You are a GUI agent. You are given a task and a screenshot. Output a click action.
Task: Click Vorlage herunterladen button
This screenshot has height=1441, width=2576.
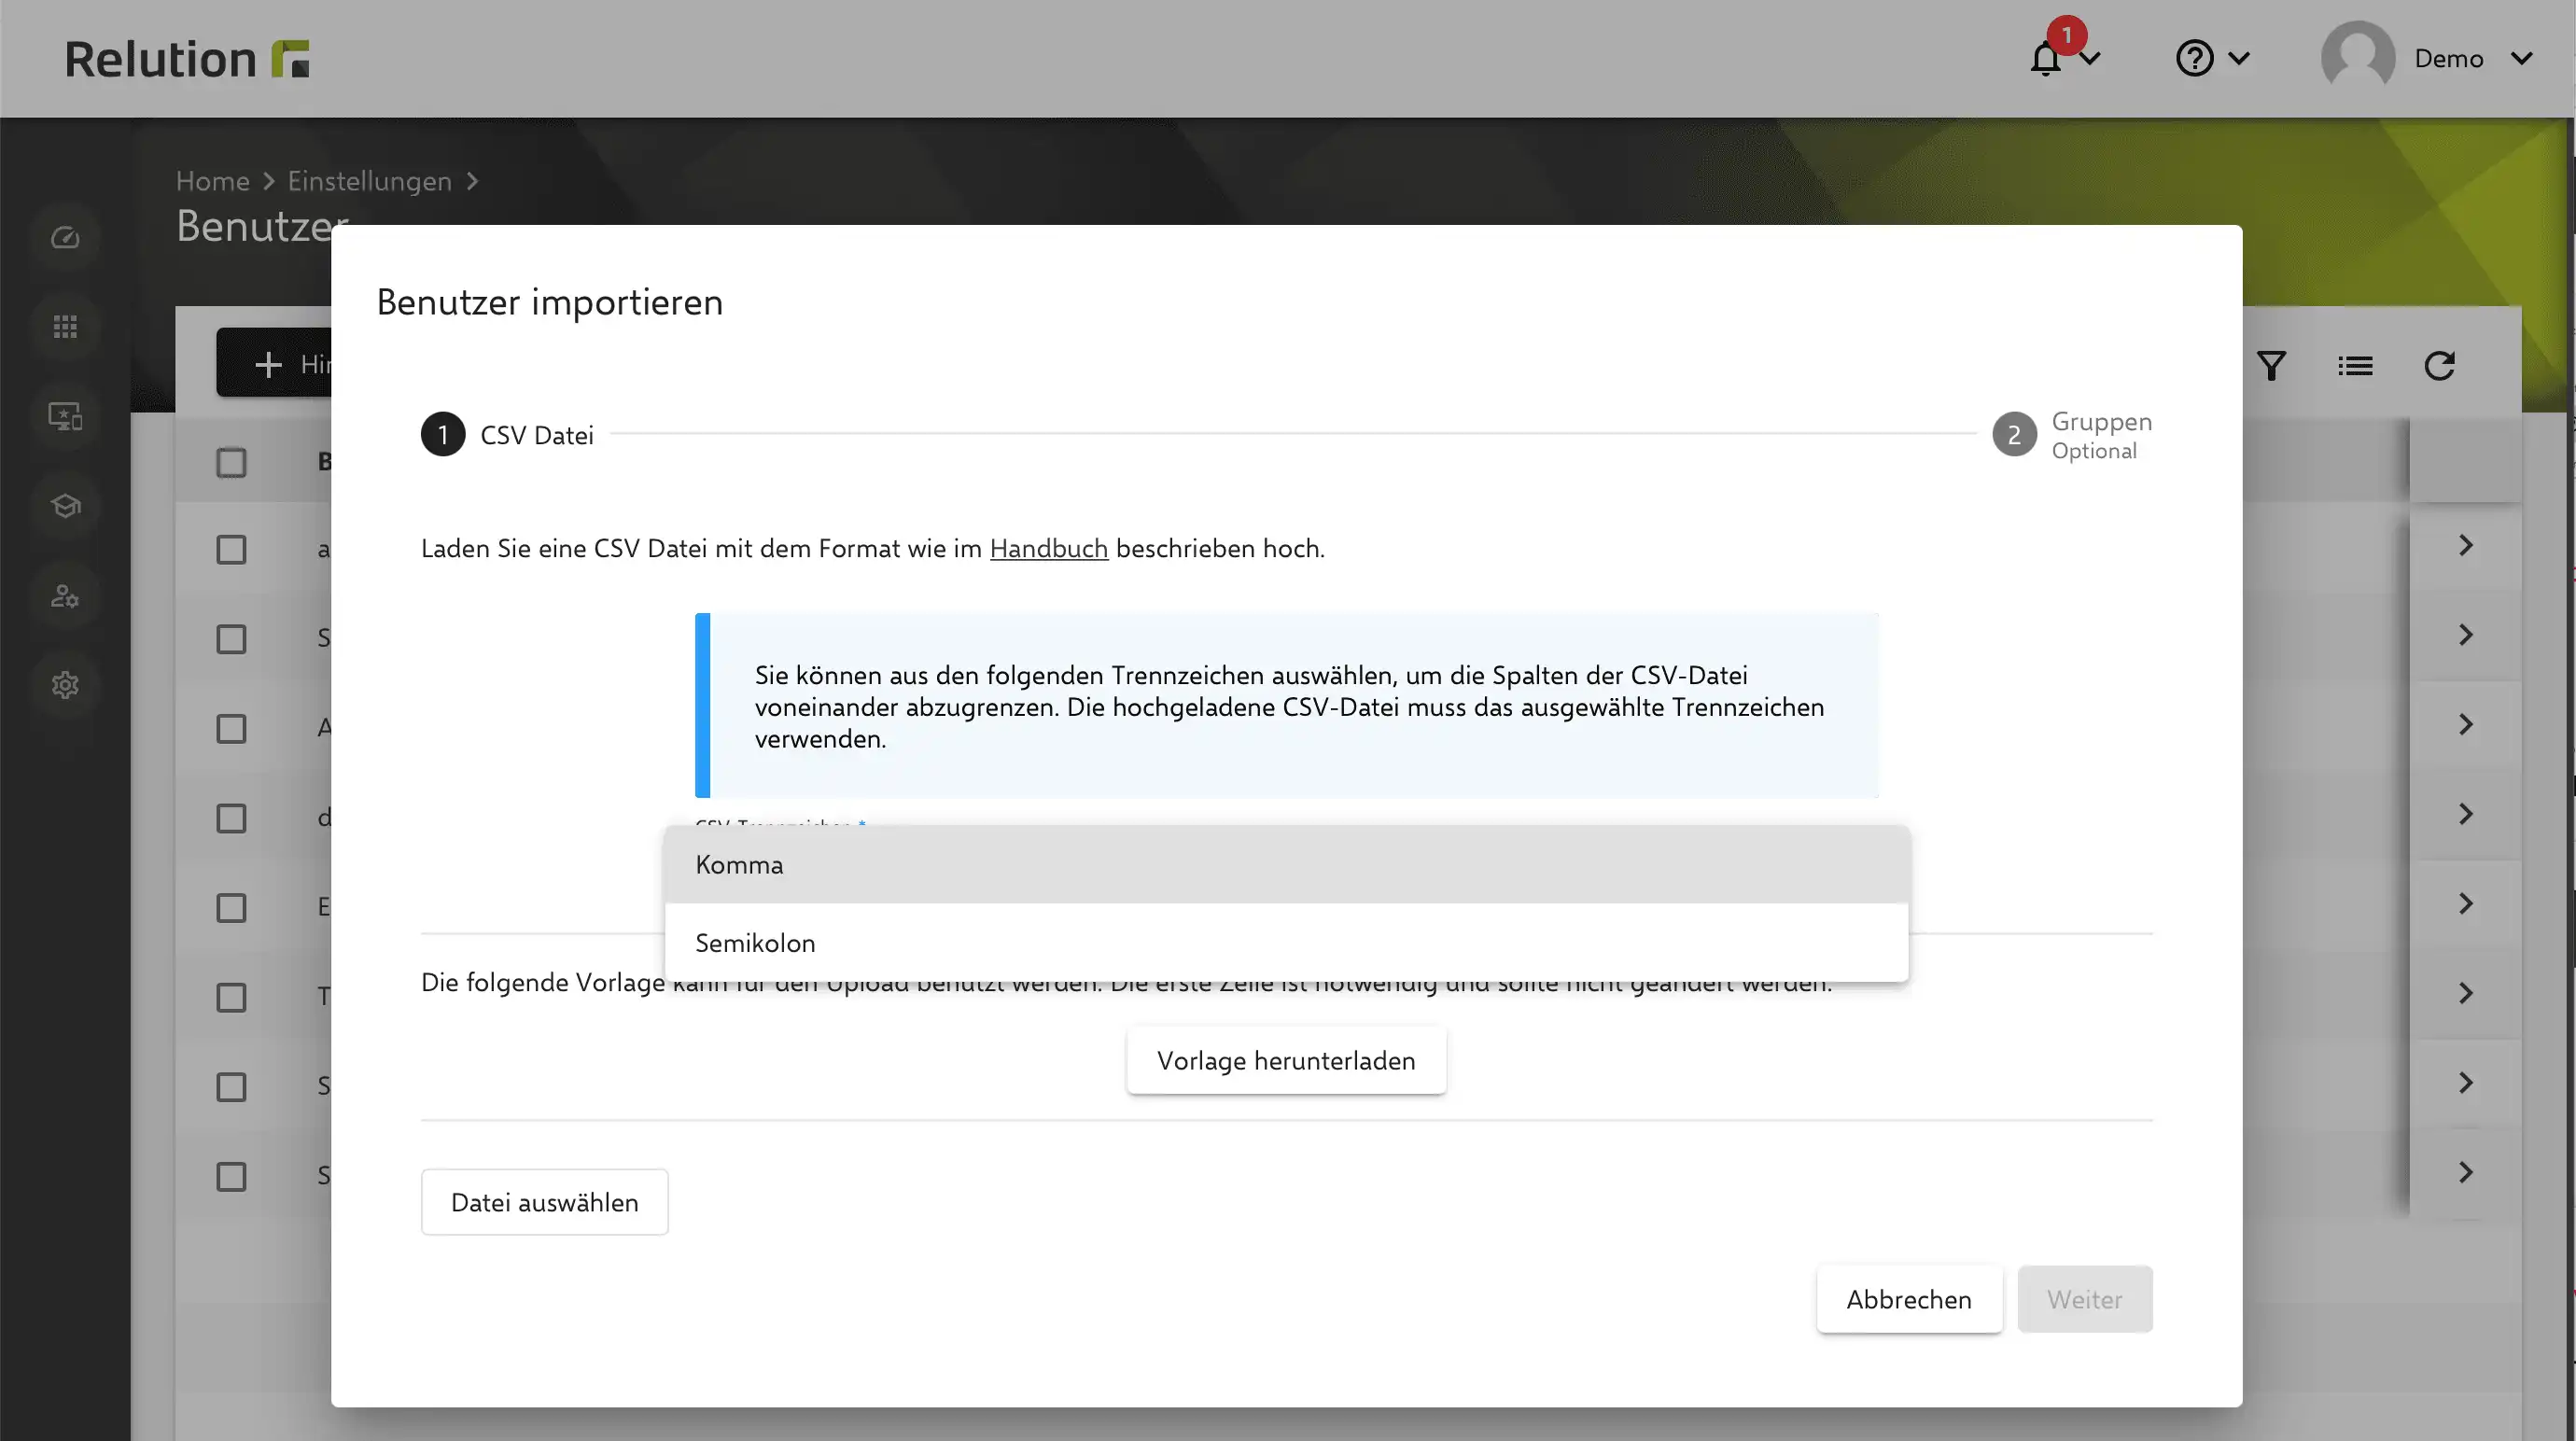(x=1286, y=1060)
